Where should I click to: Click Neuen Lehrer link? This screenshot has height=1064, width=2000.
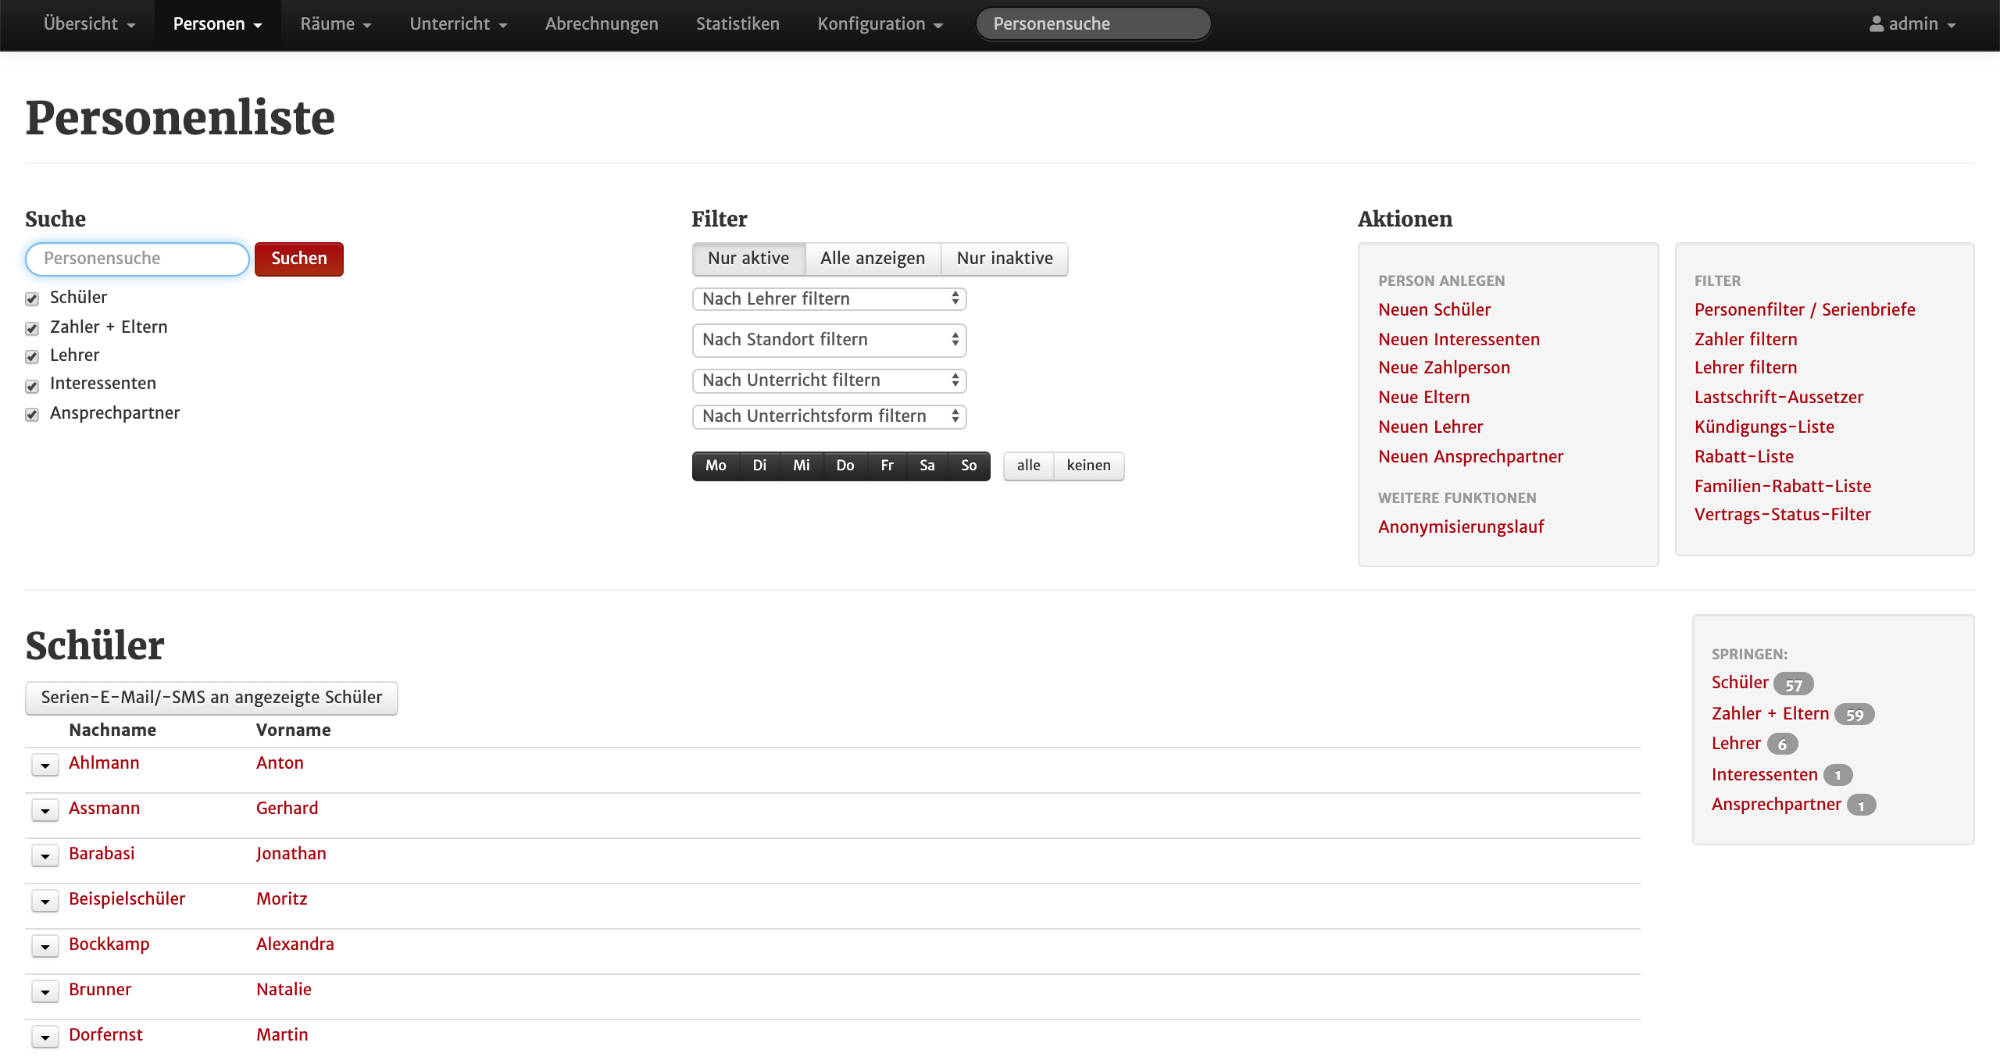(x=1430, y=427)
